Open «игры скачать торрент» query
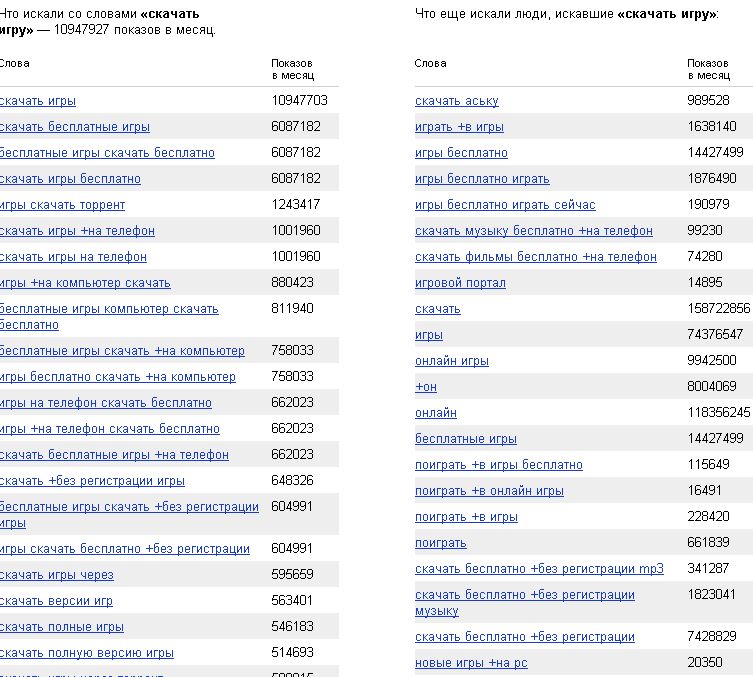Screen dimensions: 753x677 pyautogui.click(x=62, y=205)
